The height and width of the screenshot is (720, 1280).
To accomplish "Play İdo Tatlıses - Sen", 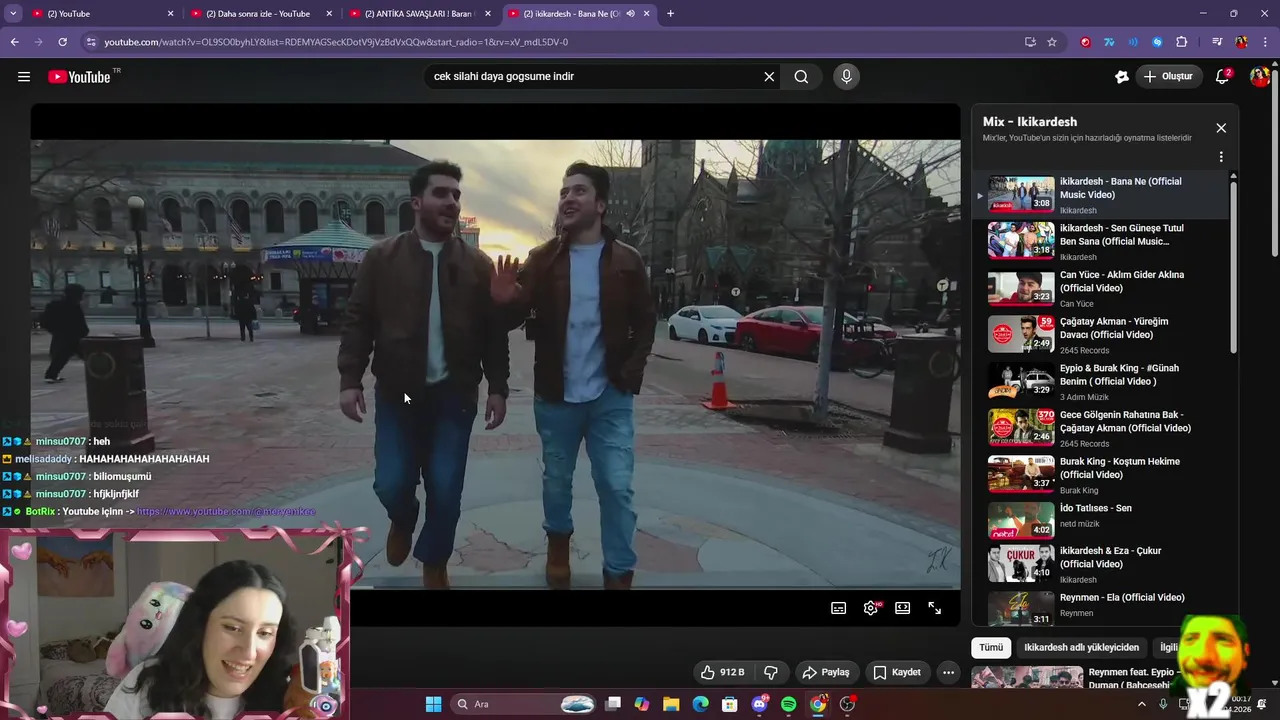I will [x=1100, y=520].
